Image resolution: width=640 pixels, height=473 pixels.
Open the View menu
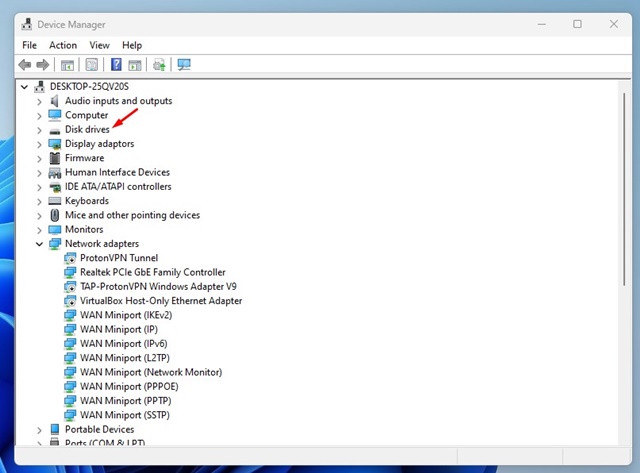click(x=100, y=45)
